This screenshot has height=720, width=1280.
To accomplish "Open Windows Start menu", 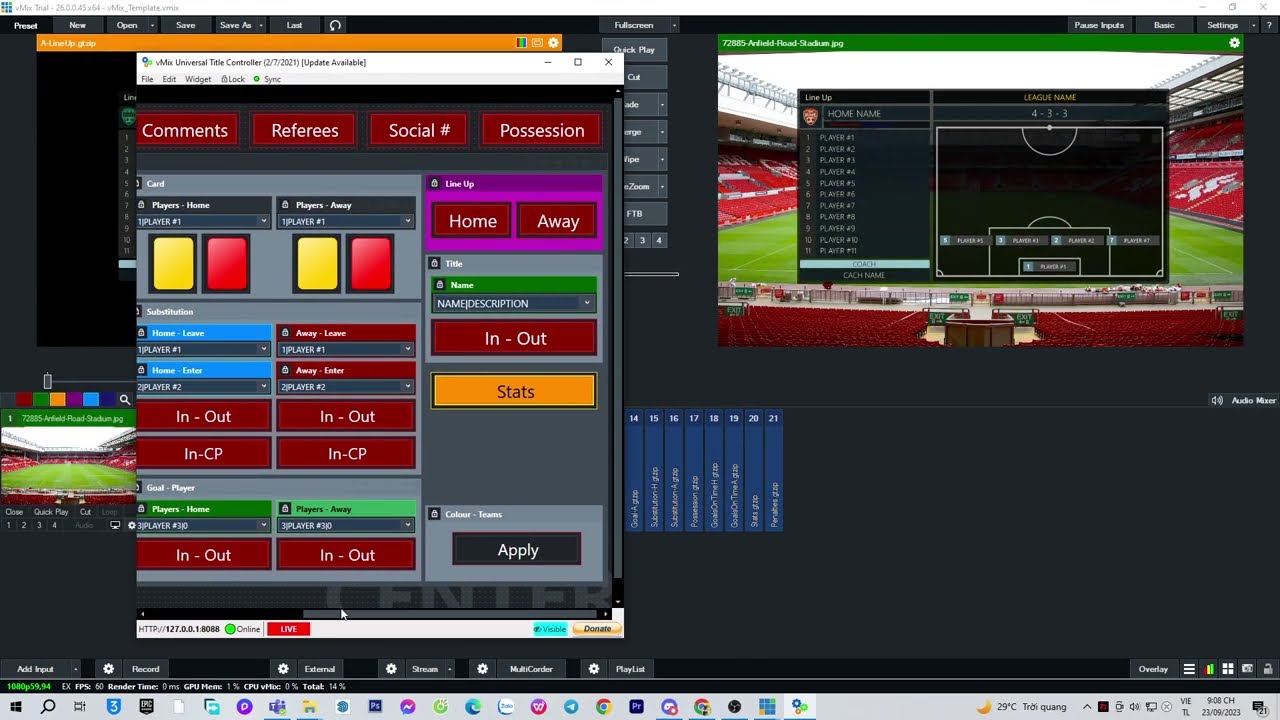I will (16, 707).
